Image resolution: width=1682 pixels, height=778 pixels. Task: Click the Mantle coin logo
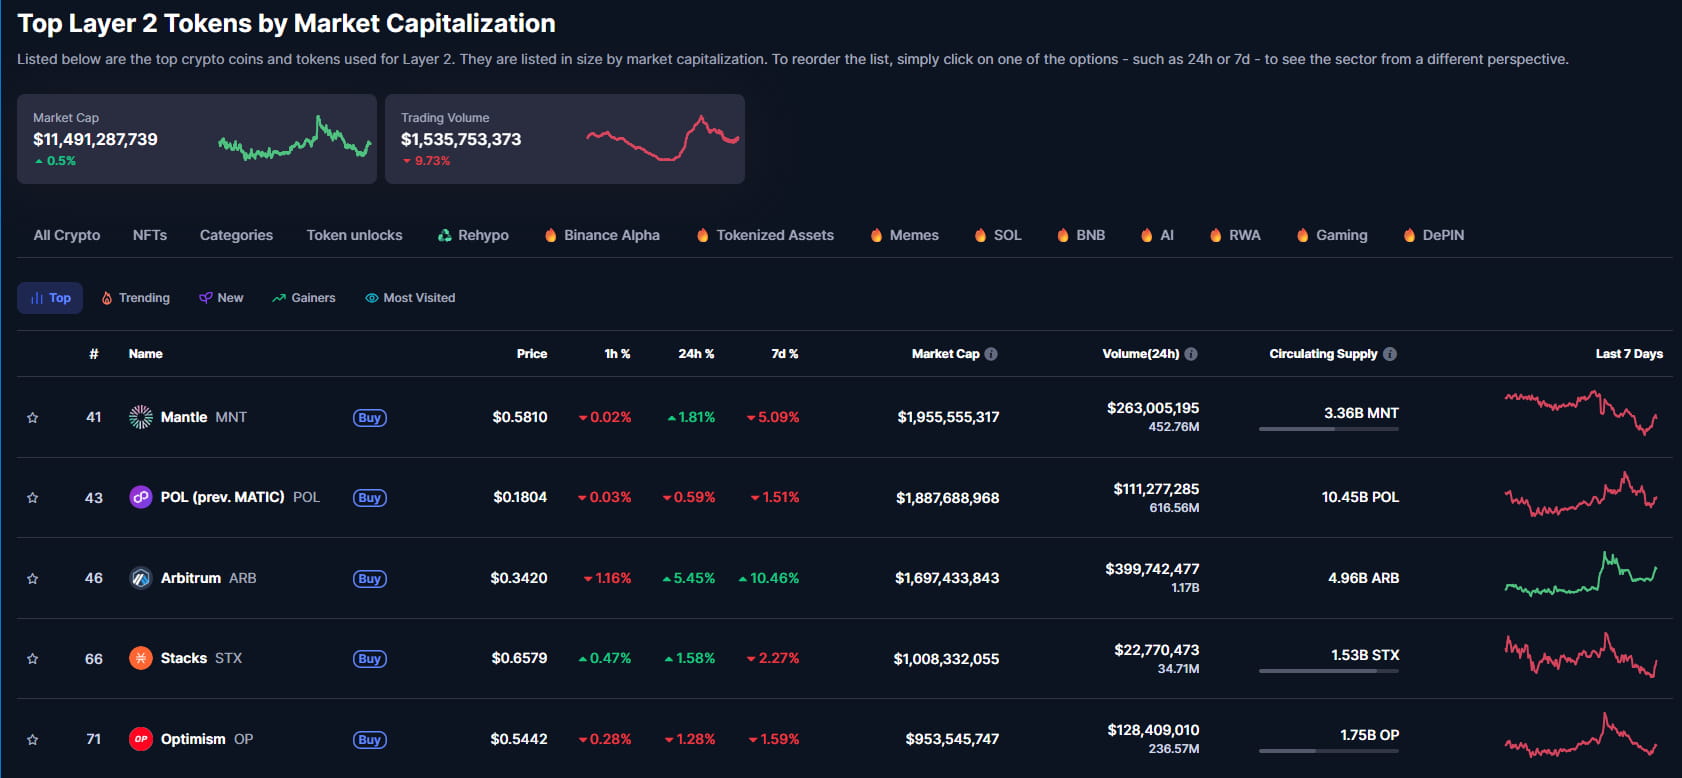[141, 417]
